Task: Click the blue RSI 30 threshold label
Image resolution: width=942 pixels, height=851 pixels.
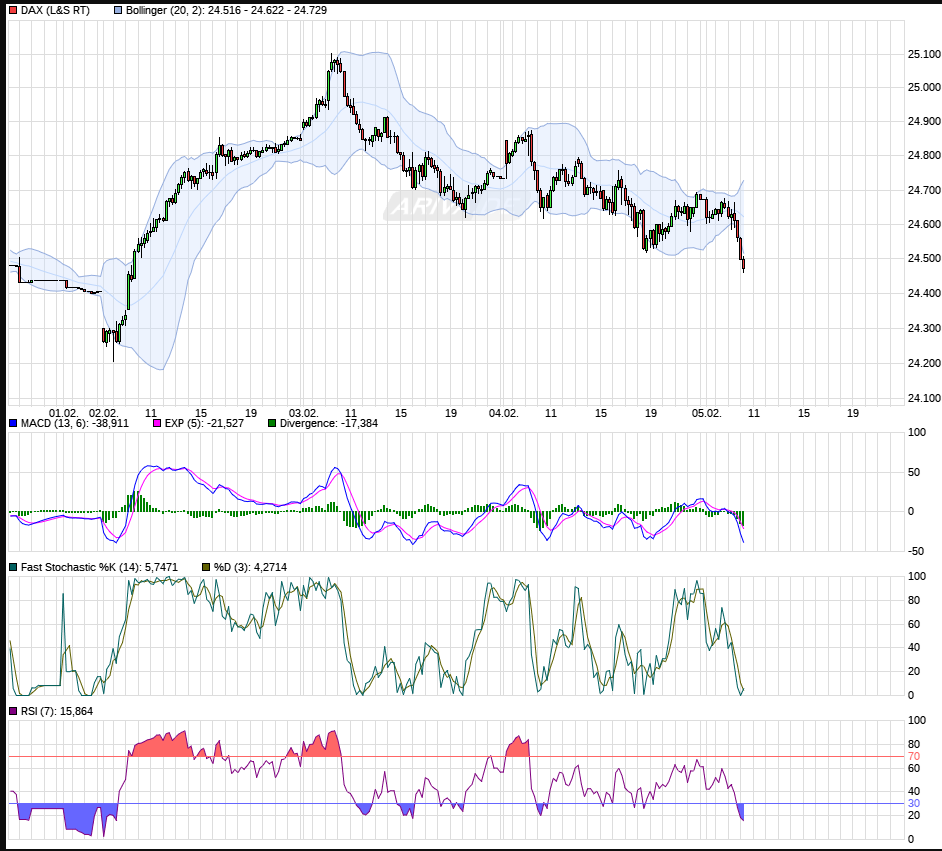Action: point(913,803)
